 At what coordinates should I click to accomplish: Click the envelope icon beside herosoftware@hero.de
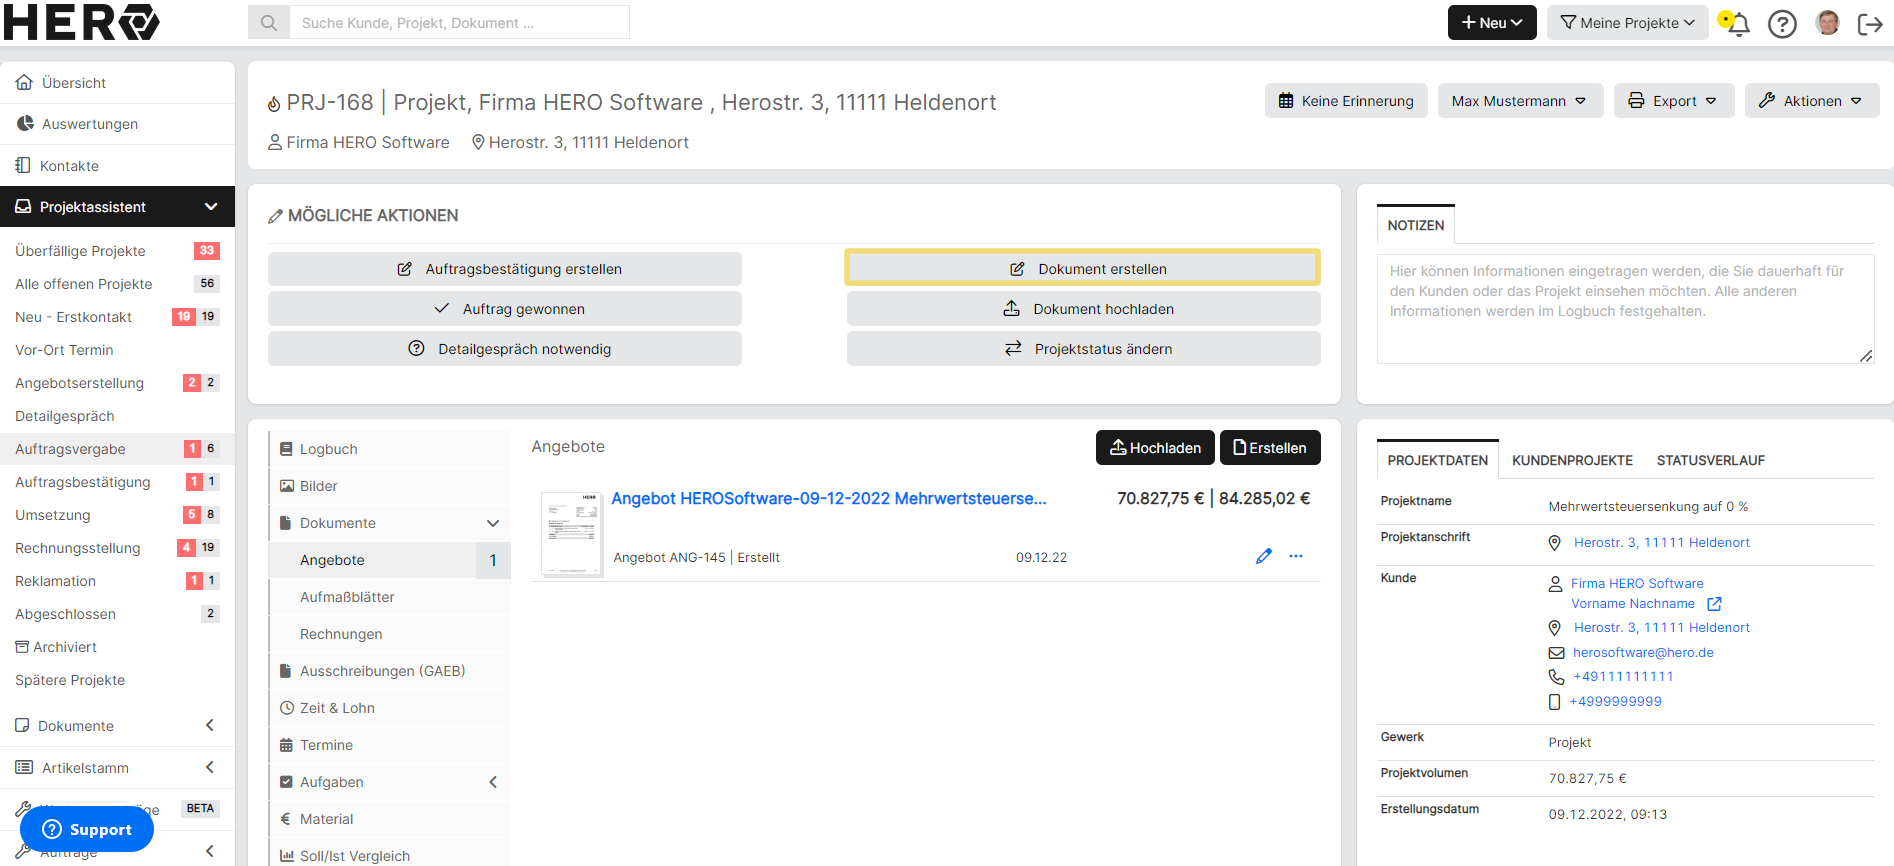[1556, 653]
